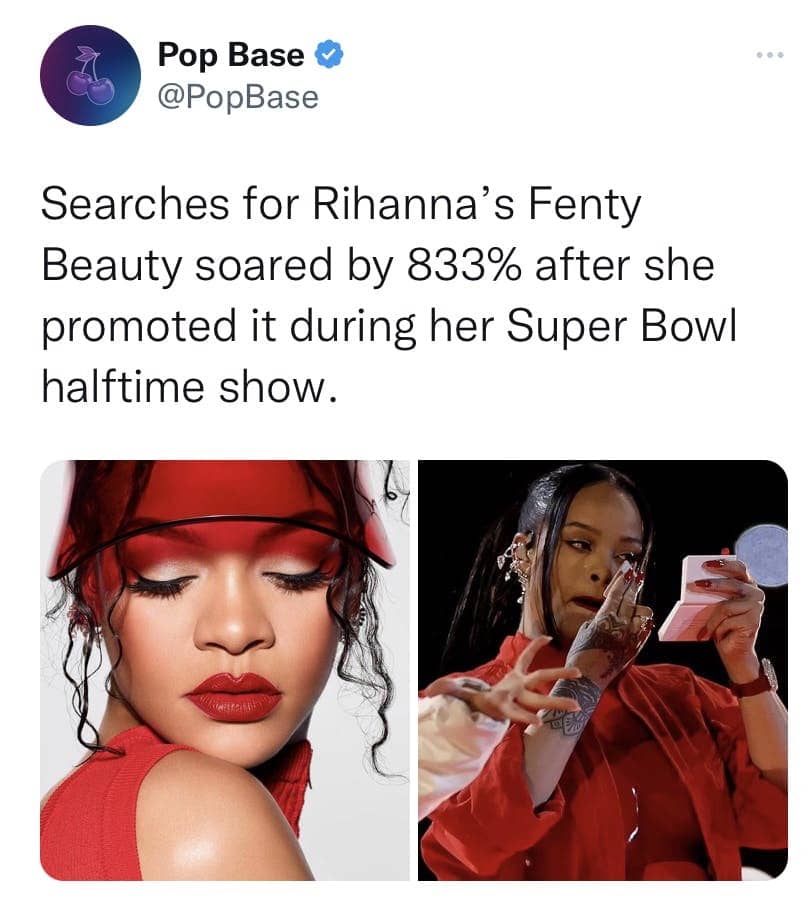Open the right halftime show photo
807x917 pixels.
click(x=603, y=670)
